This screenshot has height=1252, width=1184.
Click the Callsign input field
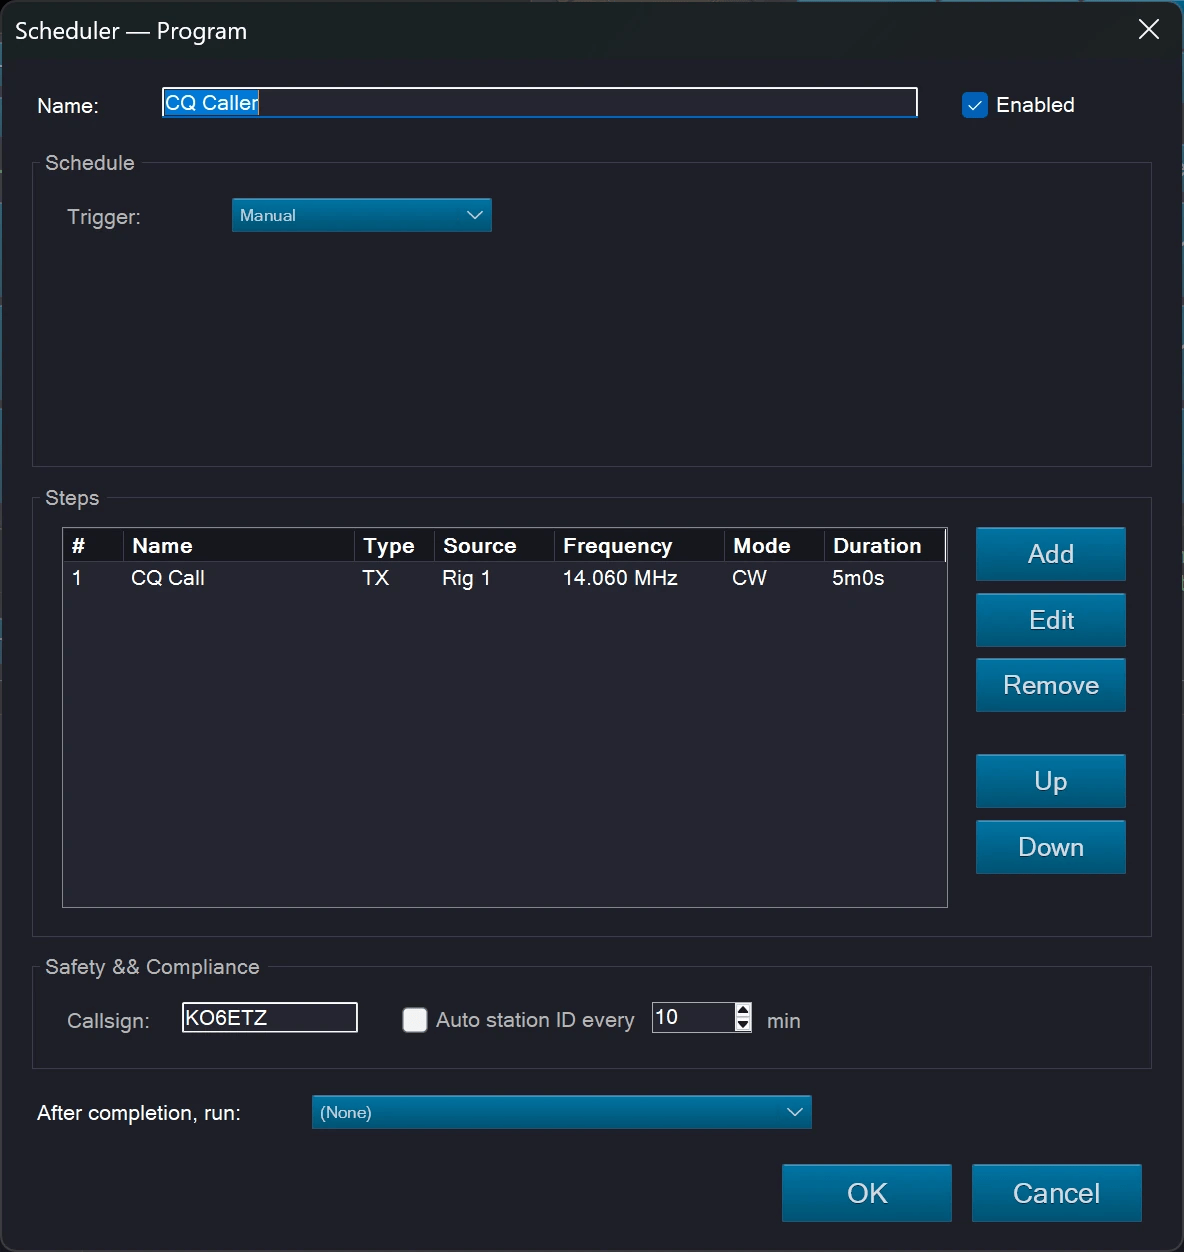coord(270,1018)
